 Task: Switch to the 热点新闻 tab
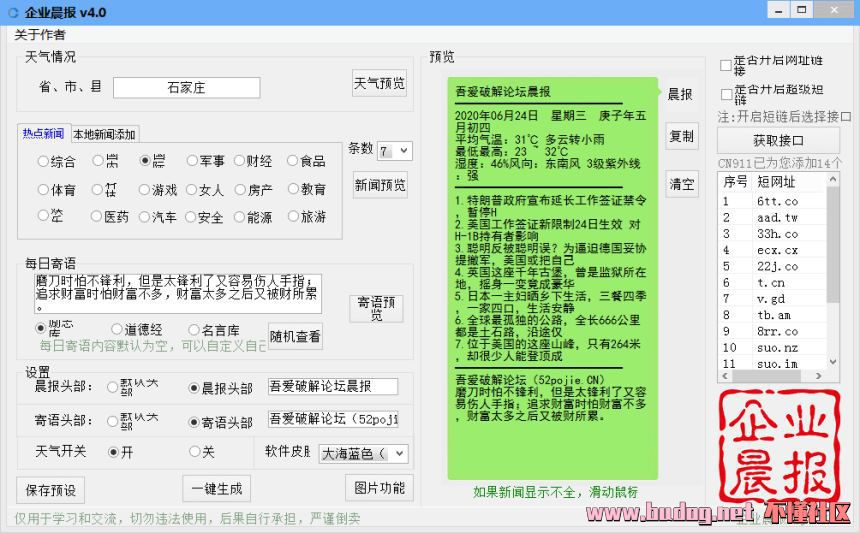pos(43,133)
